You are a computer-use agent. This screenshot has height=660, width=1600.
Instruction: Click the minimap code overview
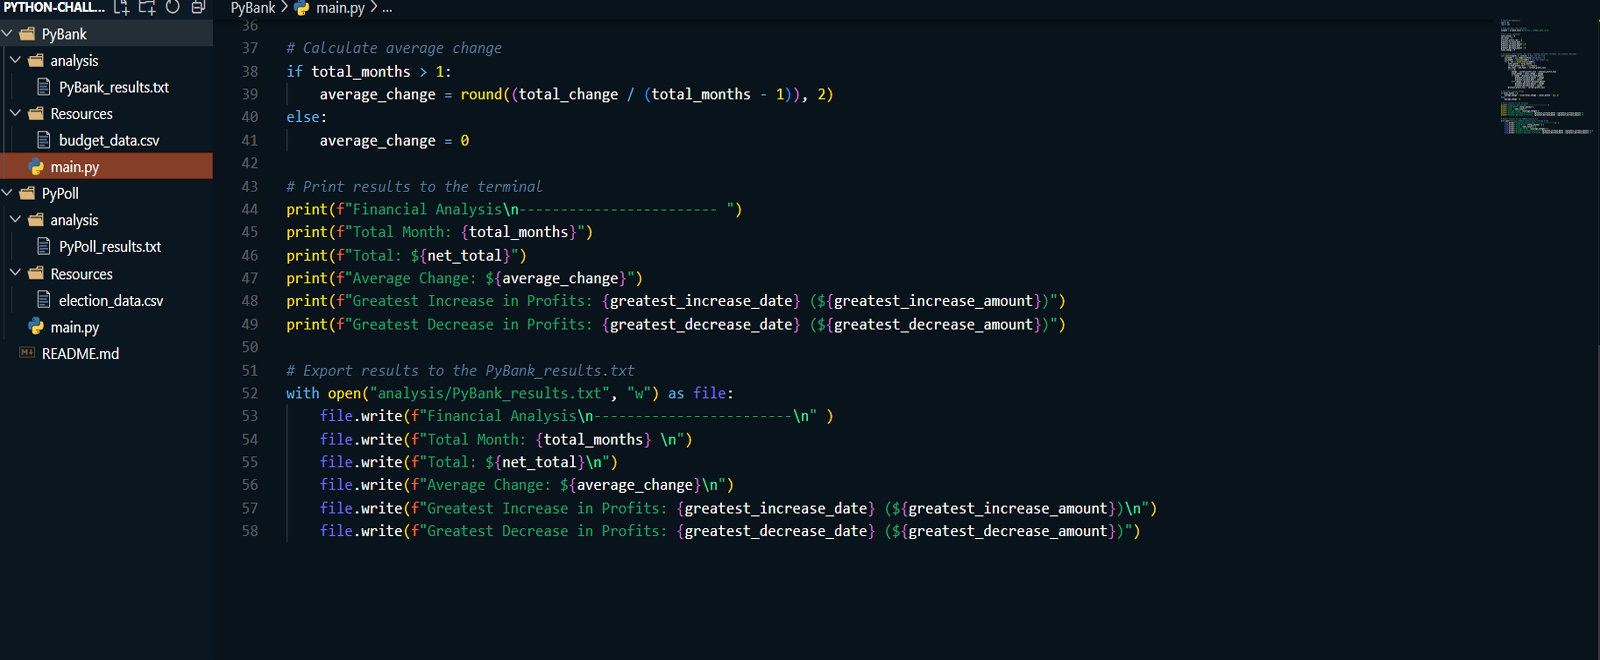[1545, 76]
